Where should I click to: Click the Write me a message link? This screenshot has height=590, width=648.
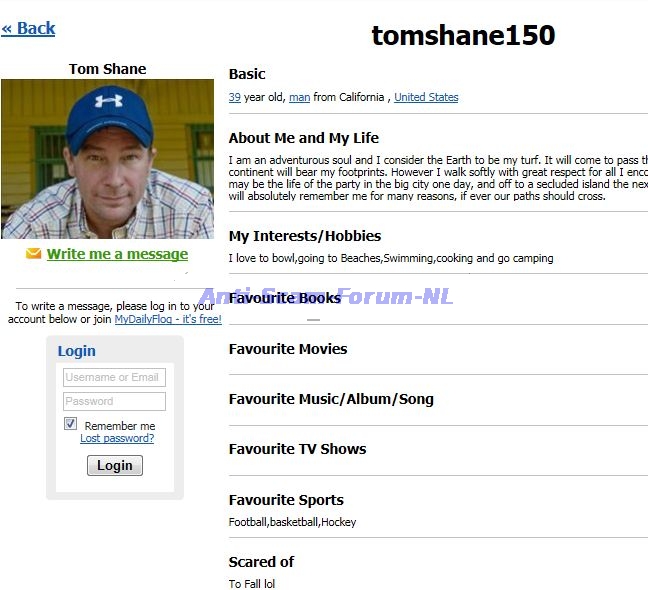pos(117,254)
